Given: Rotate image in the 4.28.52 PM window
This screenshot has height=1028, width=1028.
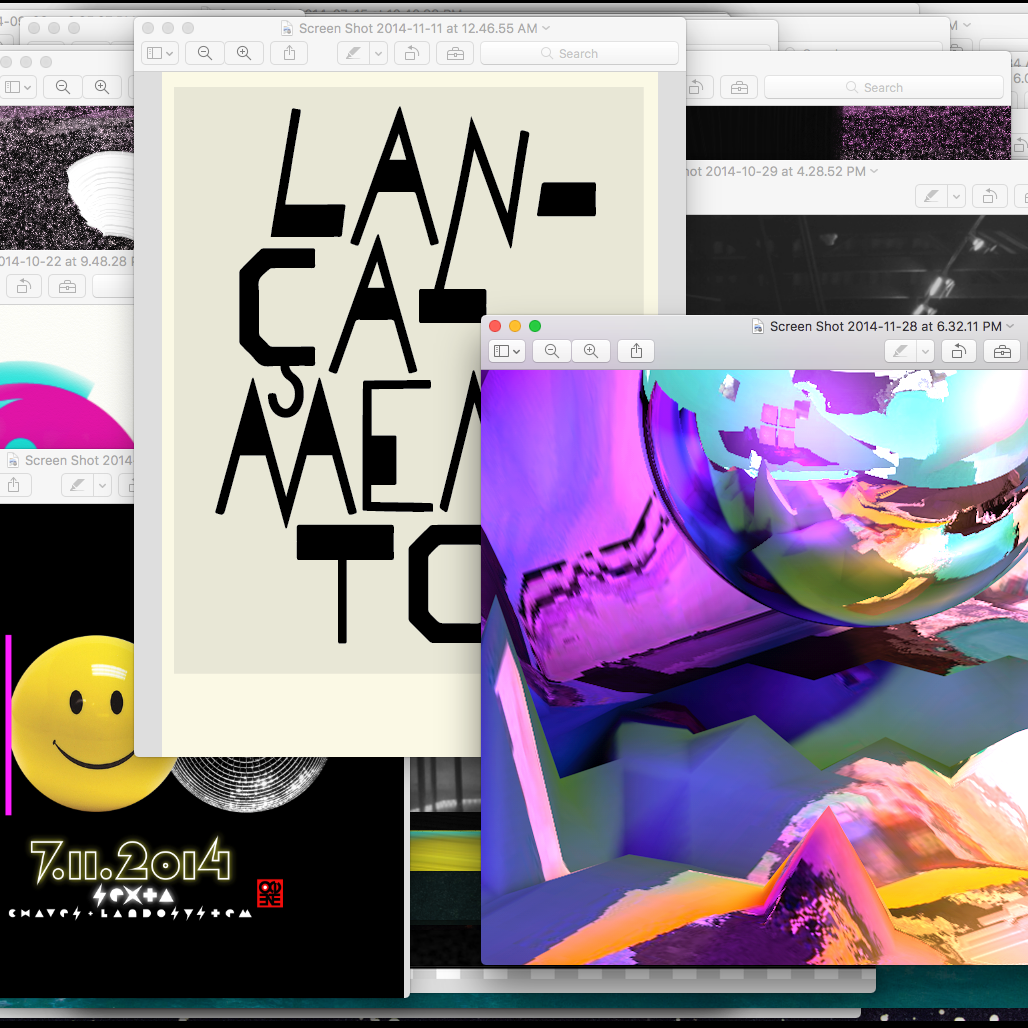Looking at the screenshot, I should click(x=989, y=196).
